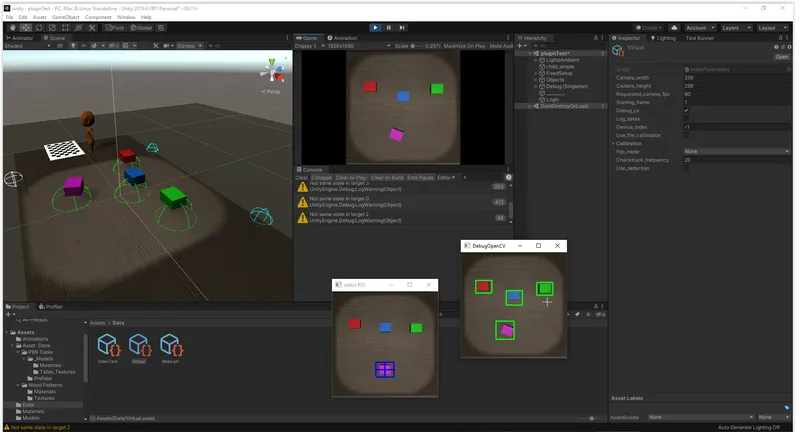Switch to the Animation tab
The image size is (800, 432).
coord(342,38)
